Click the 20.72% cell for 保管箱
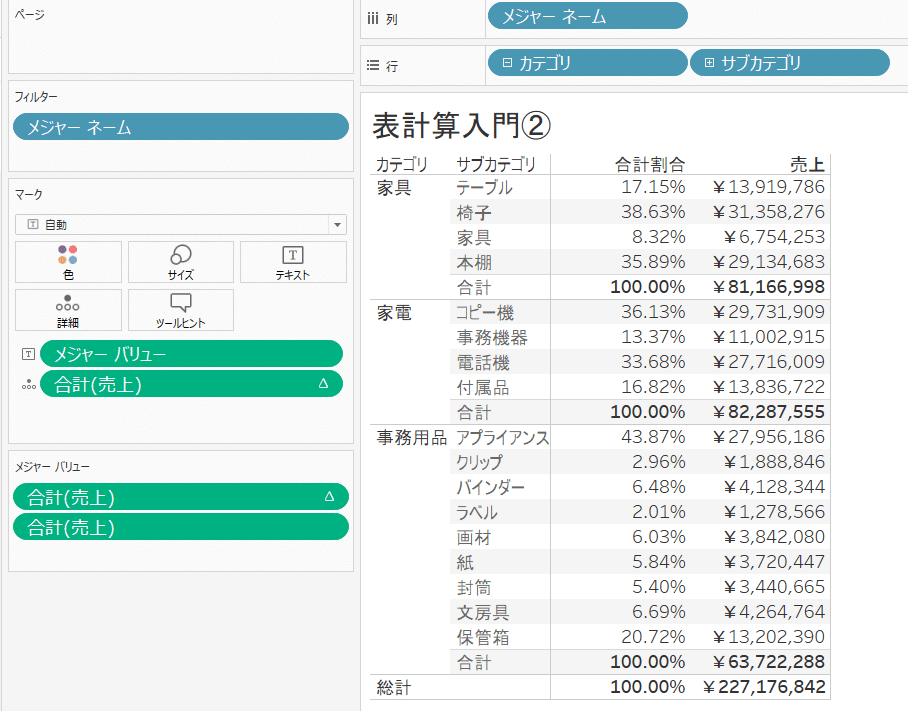 [653, 637]
